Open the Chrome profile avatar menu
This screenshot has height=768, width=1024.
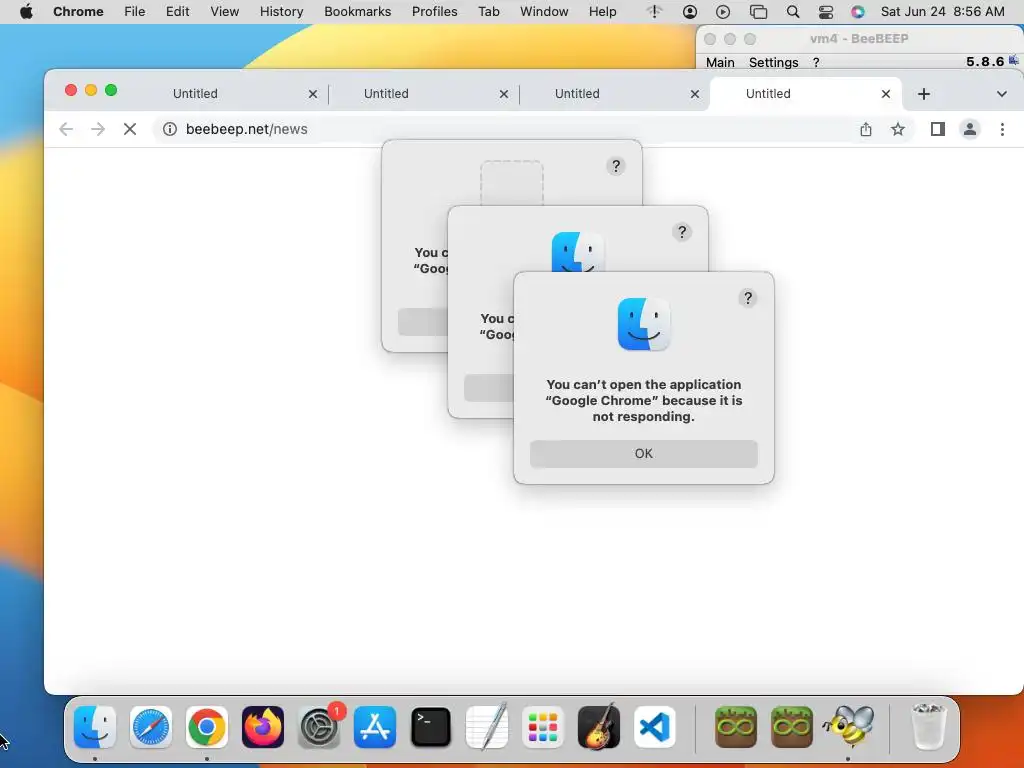(x=970, y=129)
